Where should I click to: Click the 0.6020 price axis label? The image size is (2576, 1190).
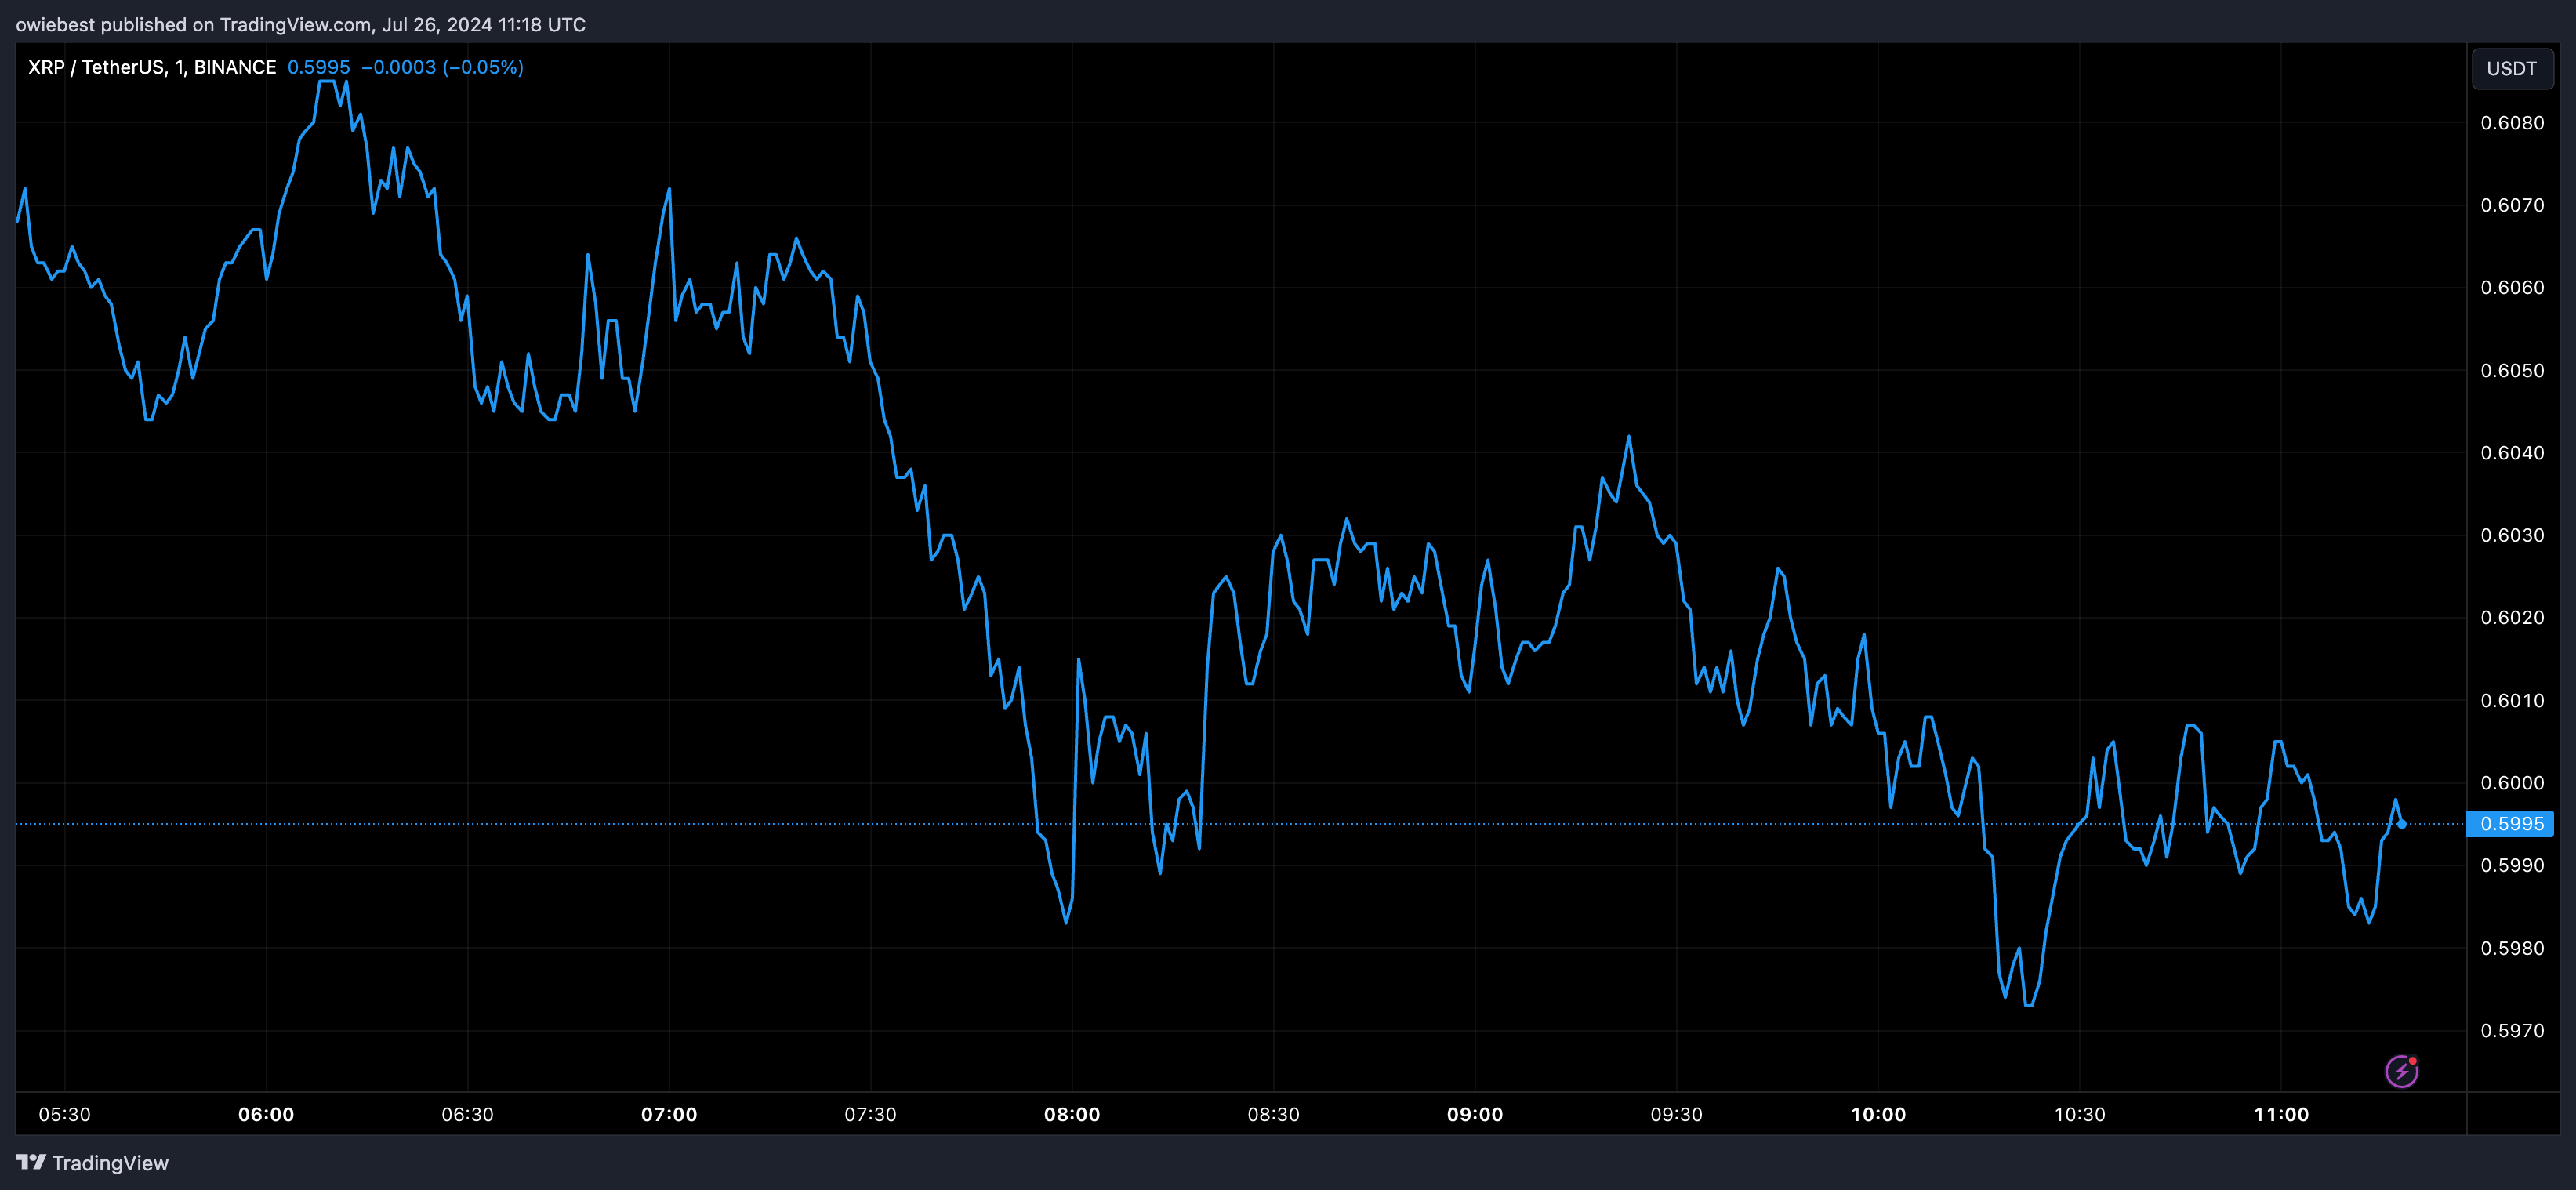(x=2512, y=618)
